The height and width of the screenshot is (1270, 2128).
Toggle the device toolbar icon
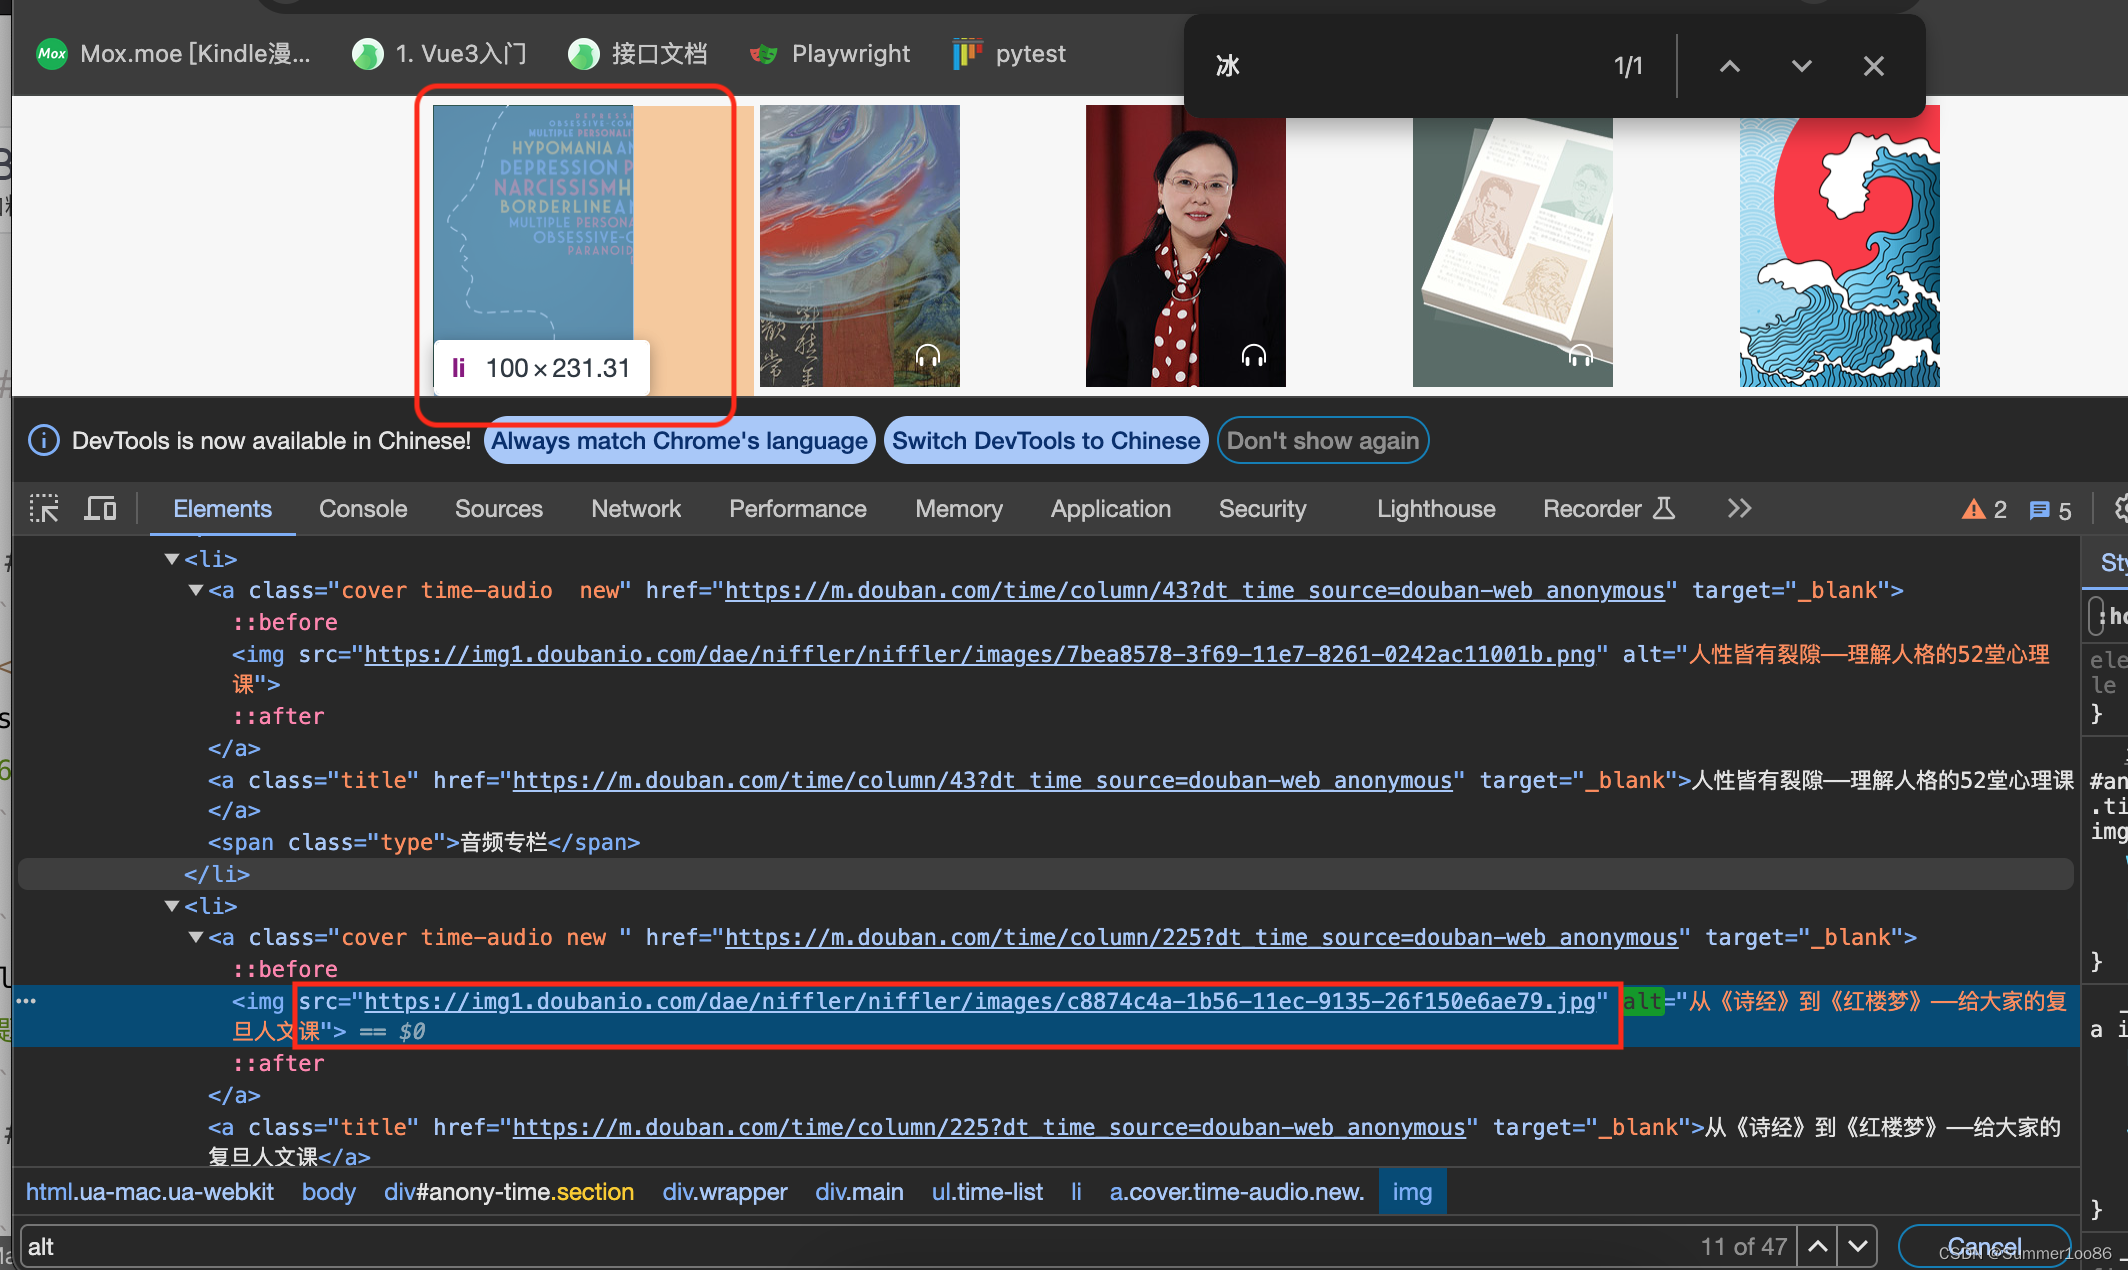point(100,509)
